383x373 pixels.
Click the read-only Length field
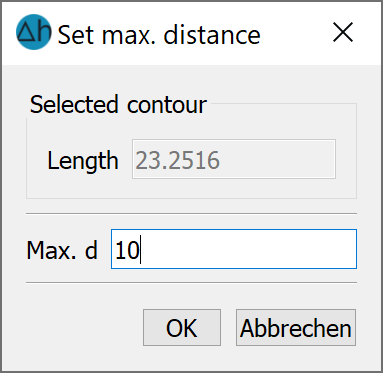tap(234, 159)
